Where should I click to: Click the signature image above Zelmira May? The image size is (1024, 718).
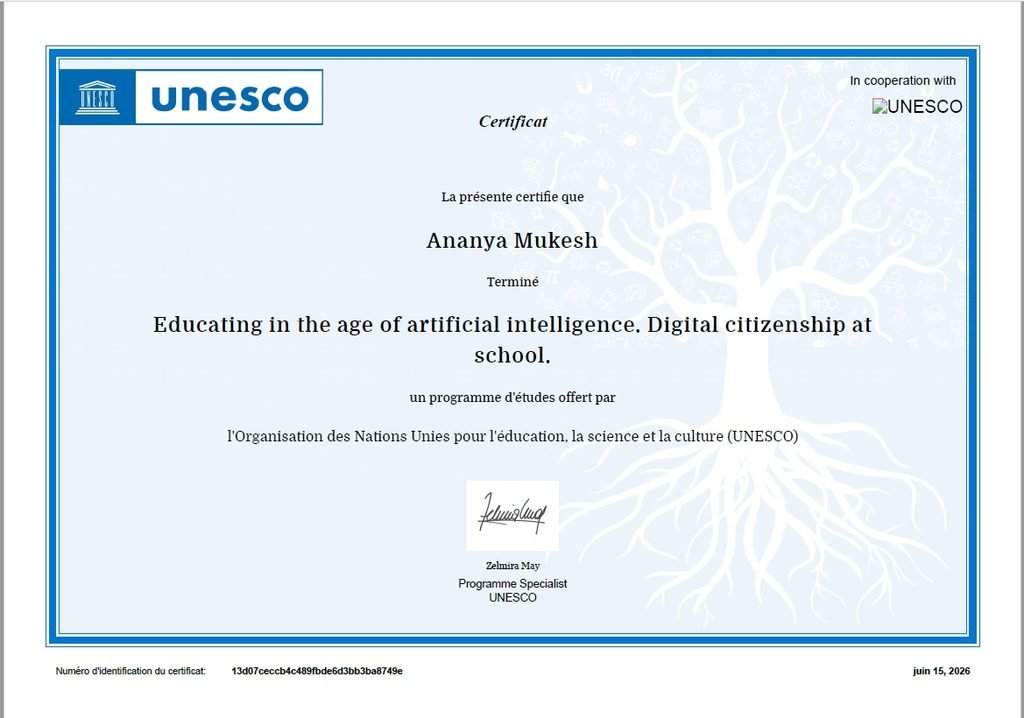tap(513, 515)
